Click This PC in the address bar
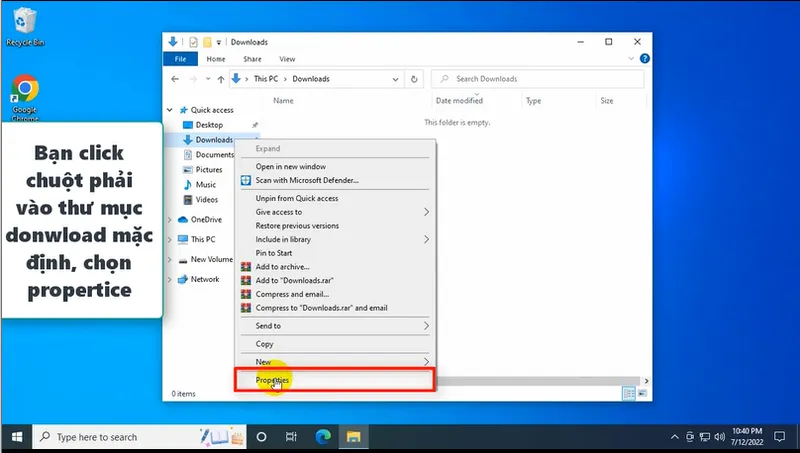 point(266,79)
